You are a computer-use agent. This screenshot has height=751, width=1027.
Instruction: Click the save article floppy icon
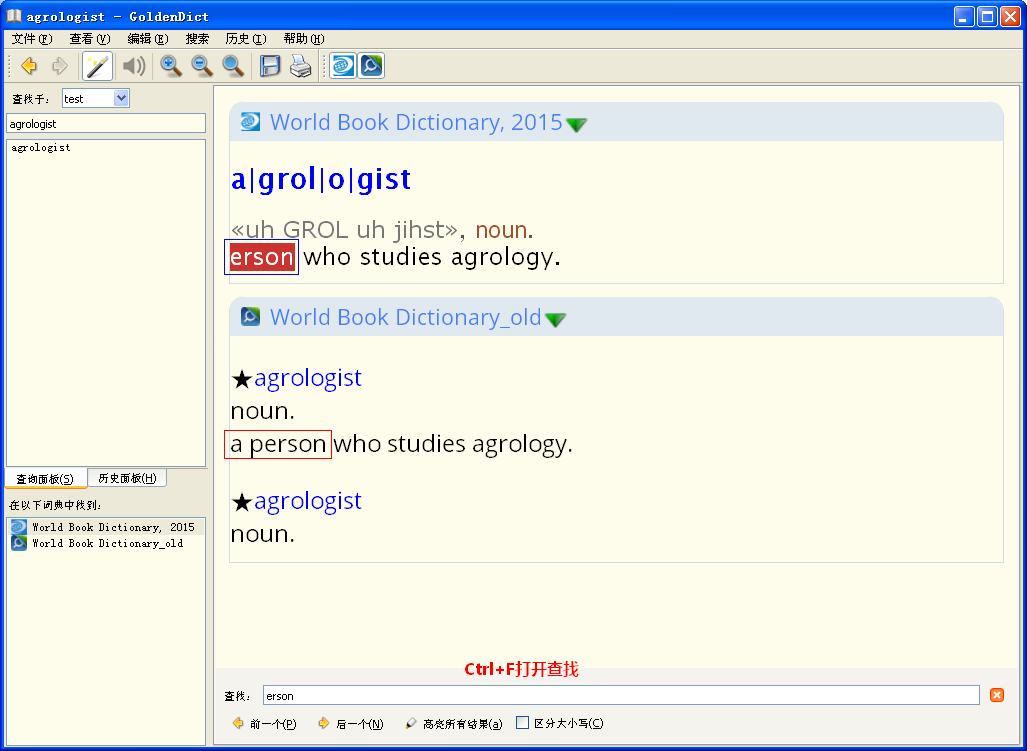pyautogui.click(x=270, y=65)
